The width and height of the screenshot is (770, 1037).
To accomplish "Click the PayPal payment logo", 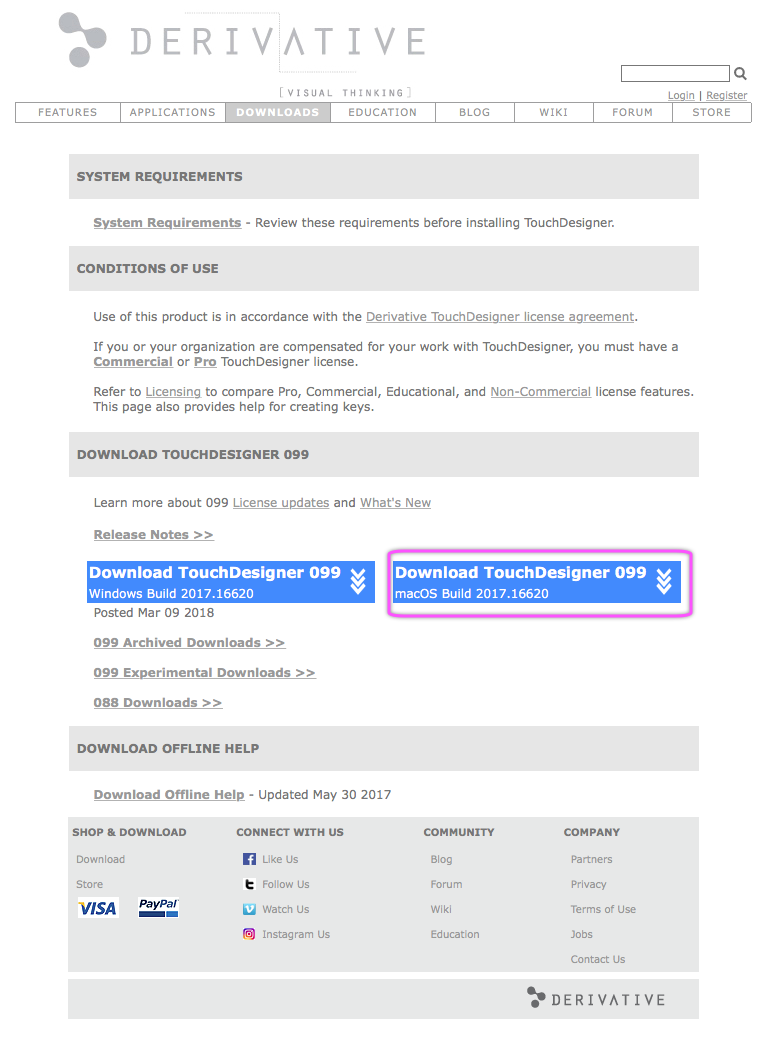I will (x=158, y=908).
